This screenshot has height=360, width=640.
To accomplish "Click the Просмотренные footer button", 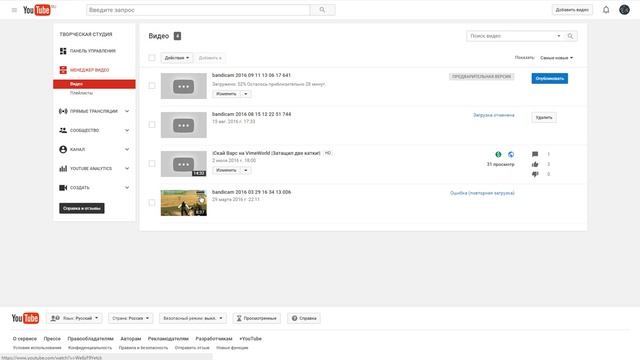I will click(257, 318).
